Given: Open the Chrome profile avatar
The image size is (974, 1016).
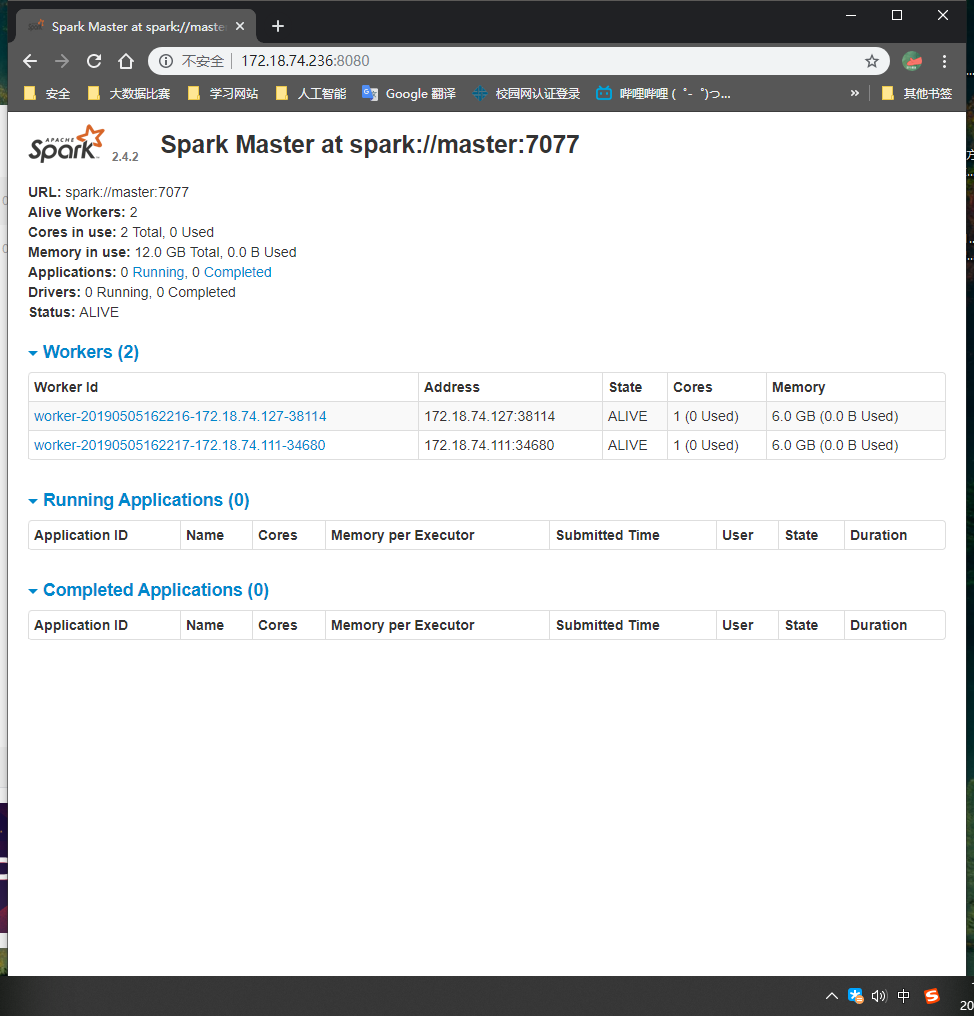Looking at the screenshot, I should coord(912,61).
